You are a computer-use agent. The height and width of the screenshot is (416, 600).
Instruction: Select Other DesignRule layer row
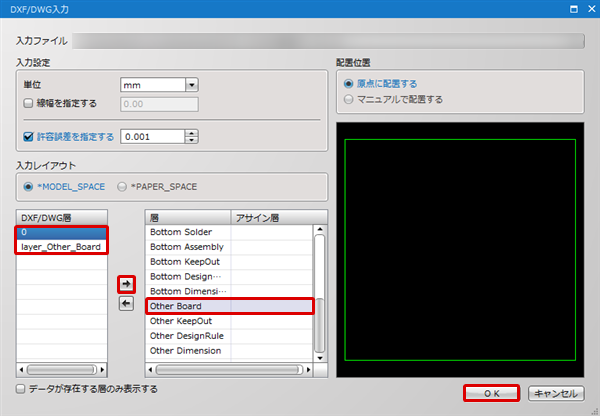click(x=229, y=336)
